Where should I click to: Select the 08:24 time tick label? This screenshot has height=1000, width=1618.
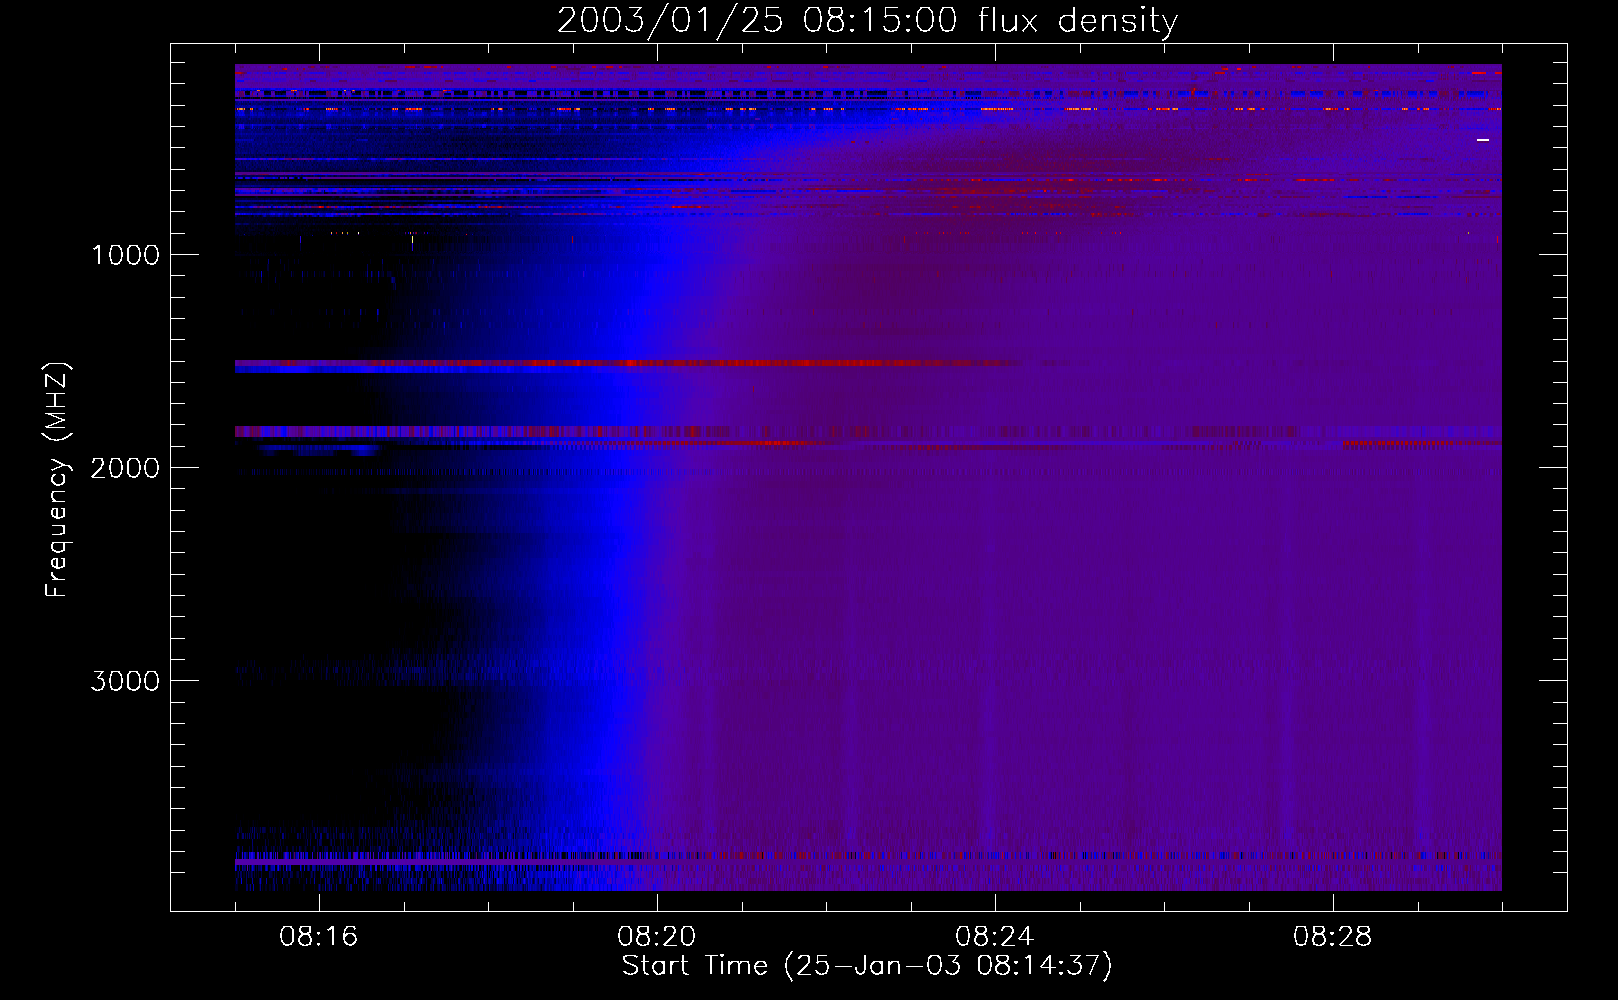(995, 937)
